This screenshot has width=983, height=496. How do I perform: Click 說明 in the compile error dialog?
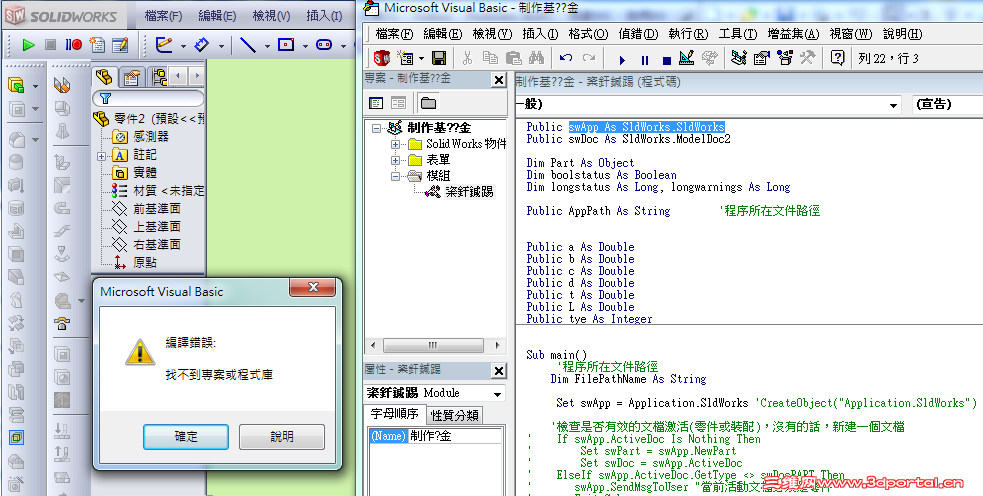point(281,436)
